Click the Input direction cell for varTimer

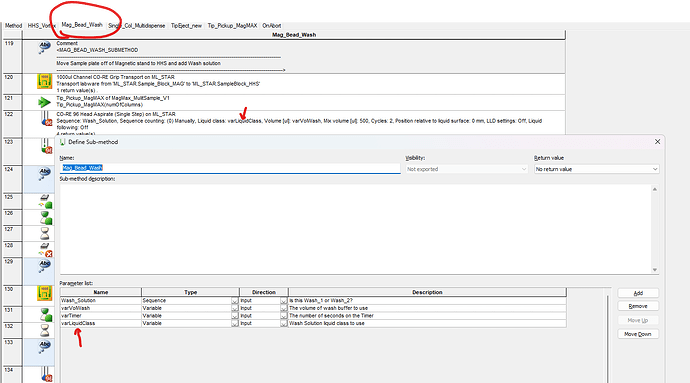click(260, 316)
